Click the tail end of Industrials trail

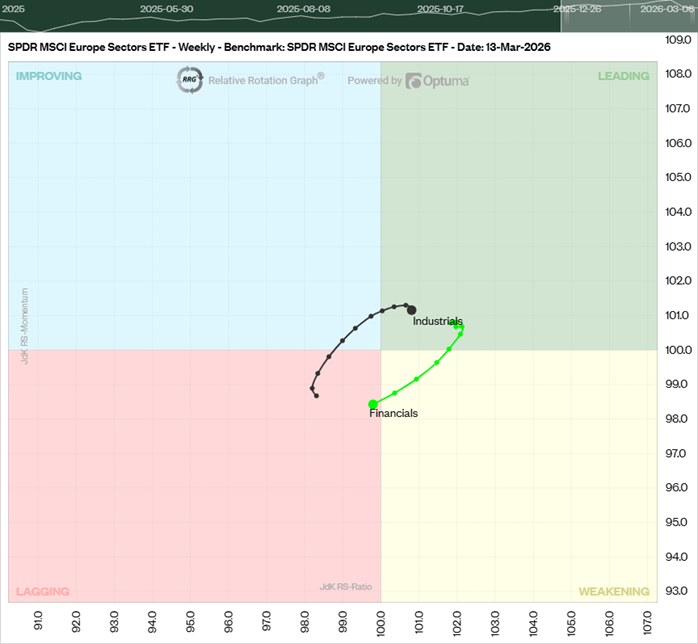point(316,396)
